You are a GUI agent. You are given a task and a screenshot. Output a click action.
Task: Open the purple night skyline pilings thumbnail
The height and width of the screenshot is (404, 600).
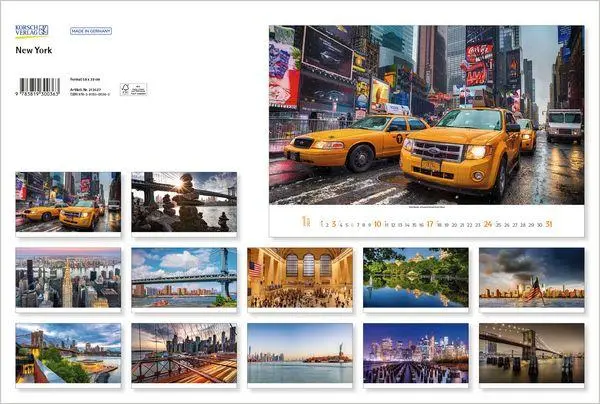(416, 353)
